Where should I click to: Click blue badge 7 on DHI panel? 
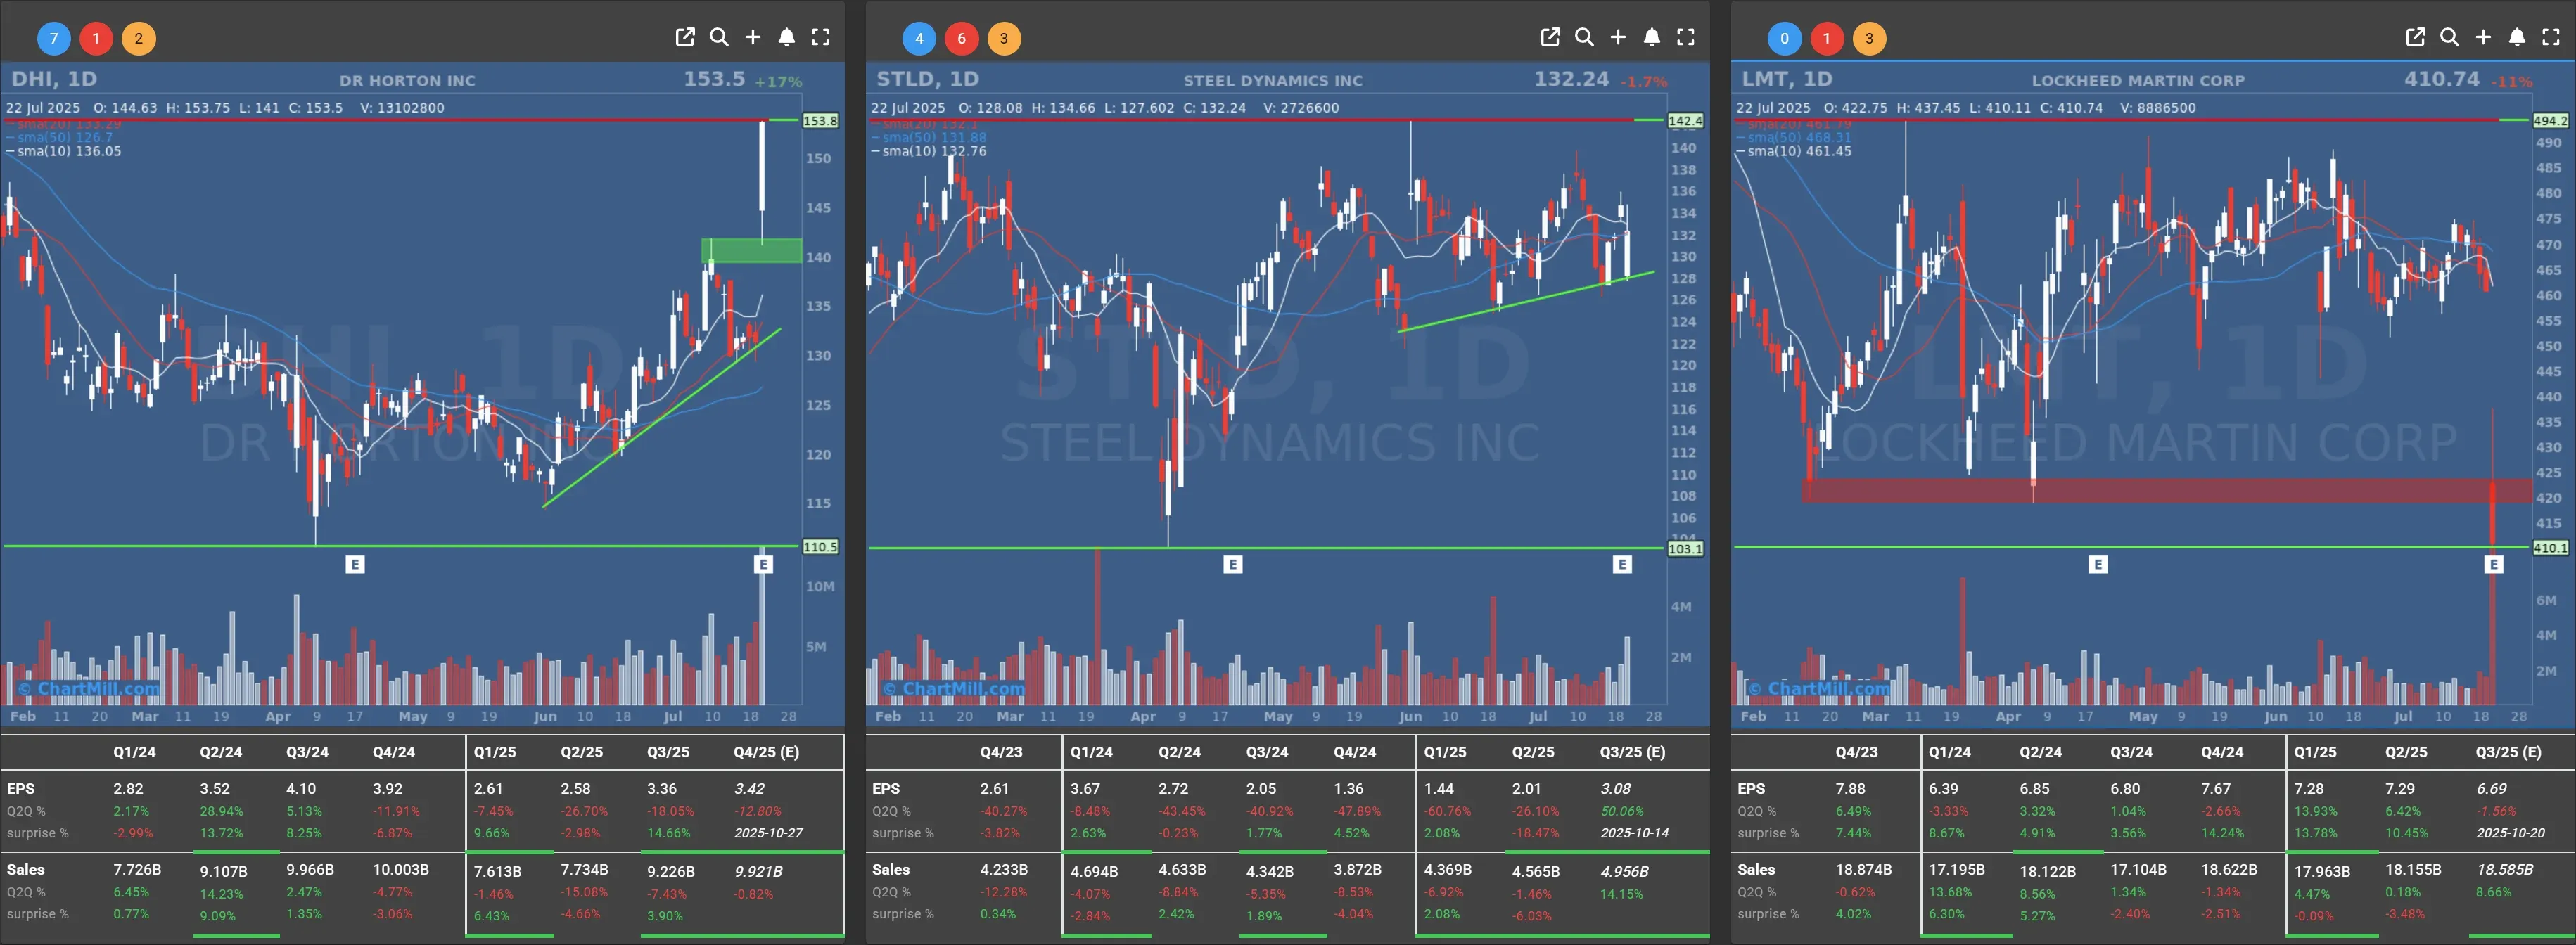54,39
